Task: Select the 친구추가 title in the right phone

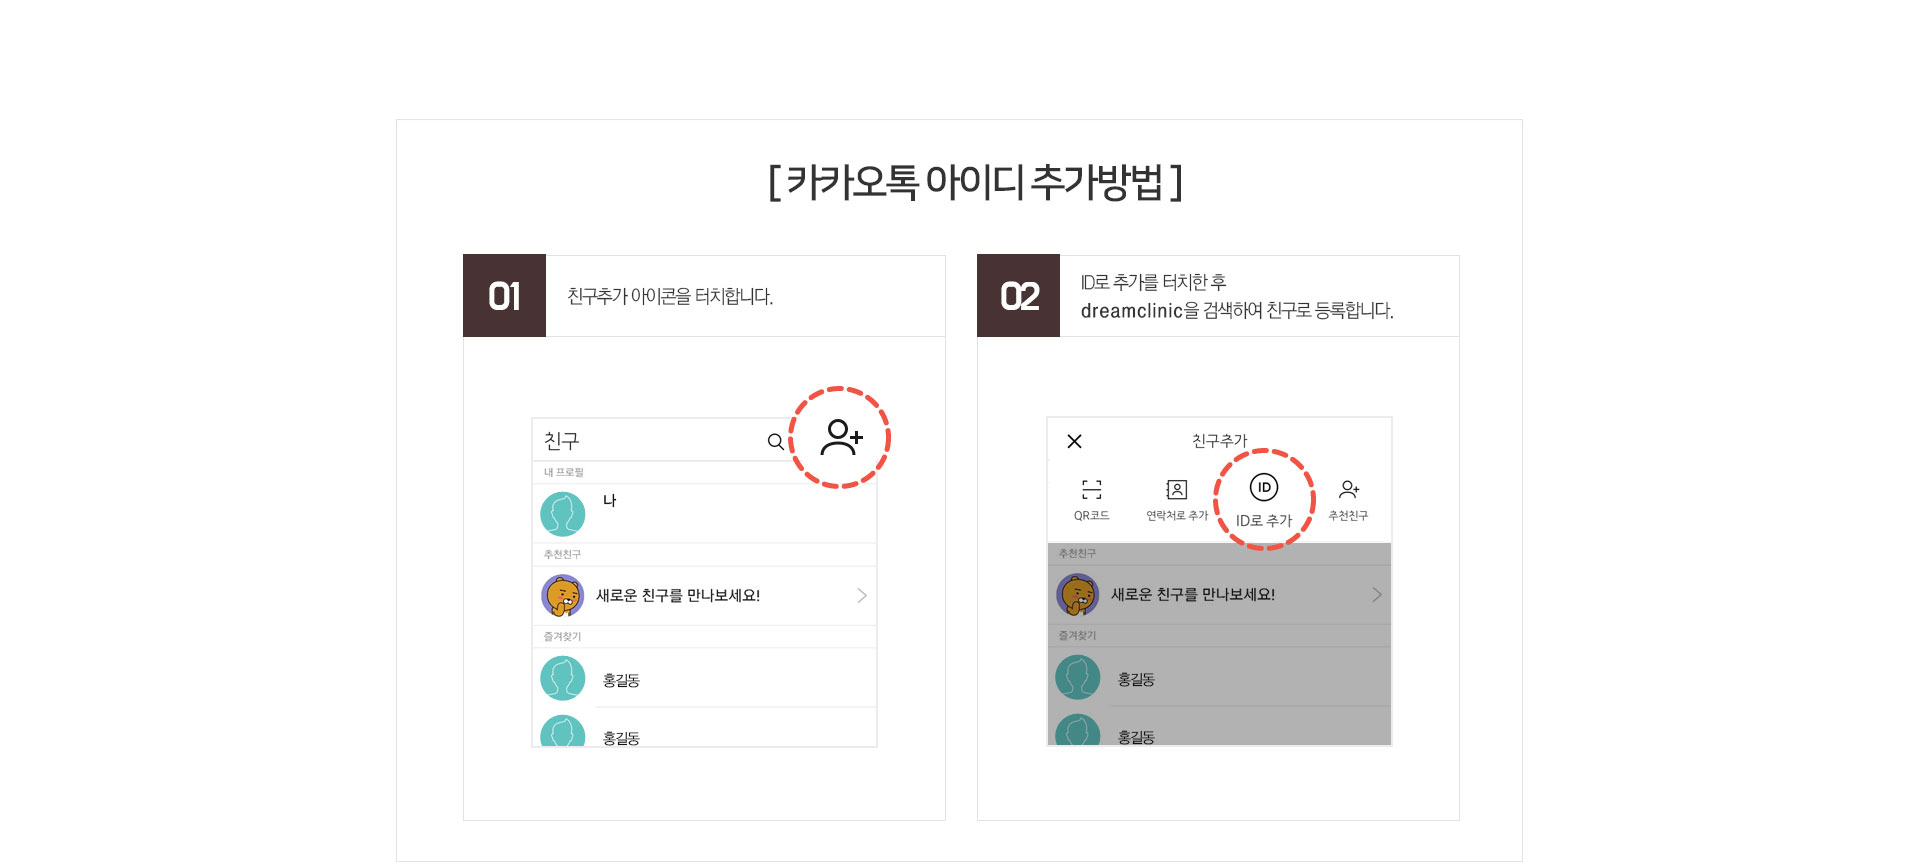Action: tap(1220, 441)
